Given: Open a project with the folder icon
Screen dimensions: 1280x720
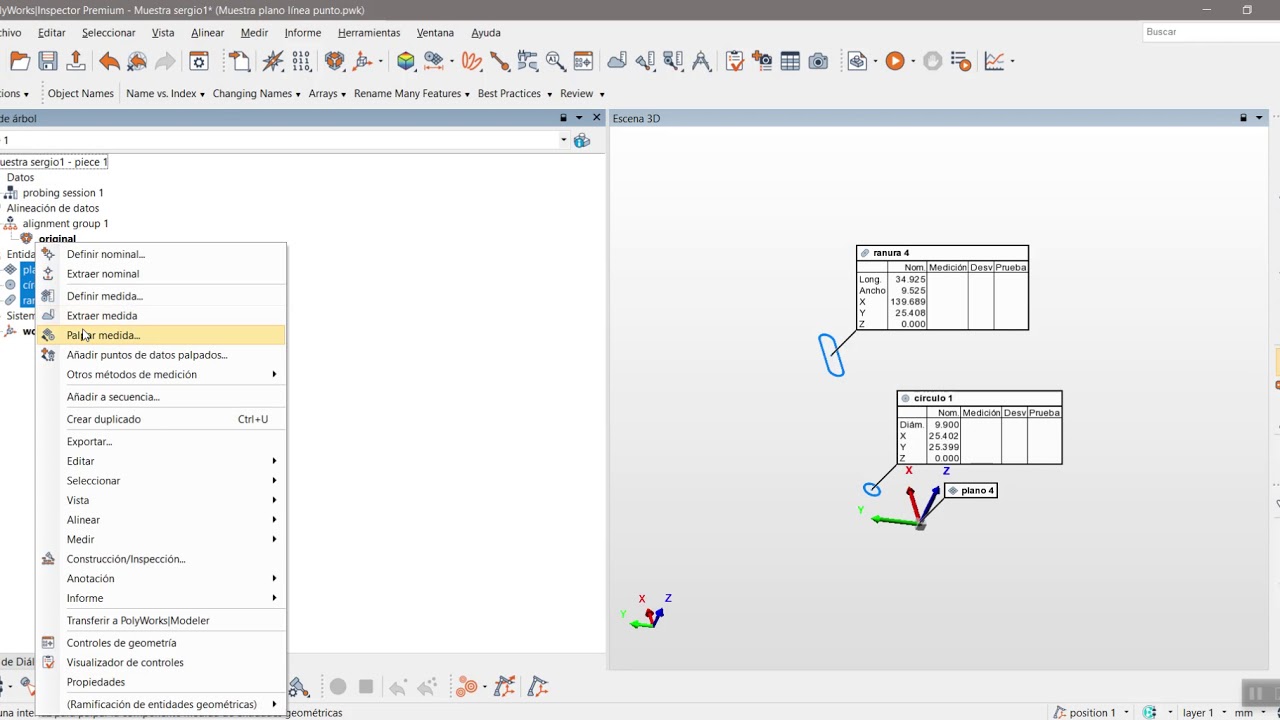Looking at the screenshot, I should click(20, 61).
